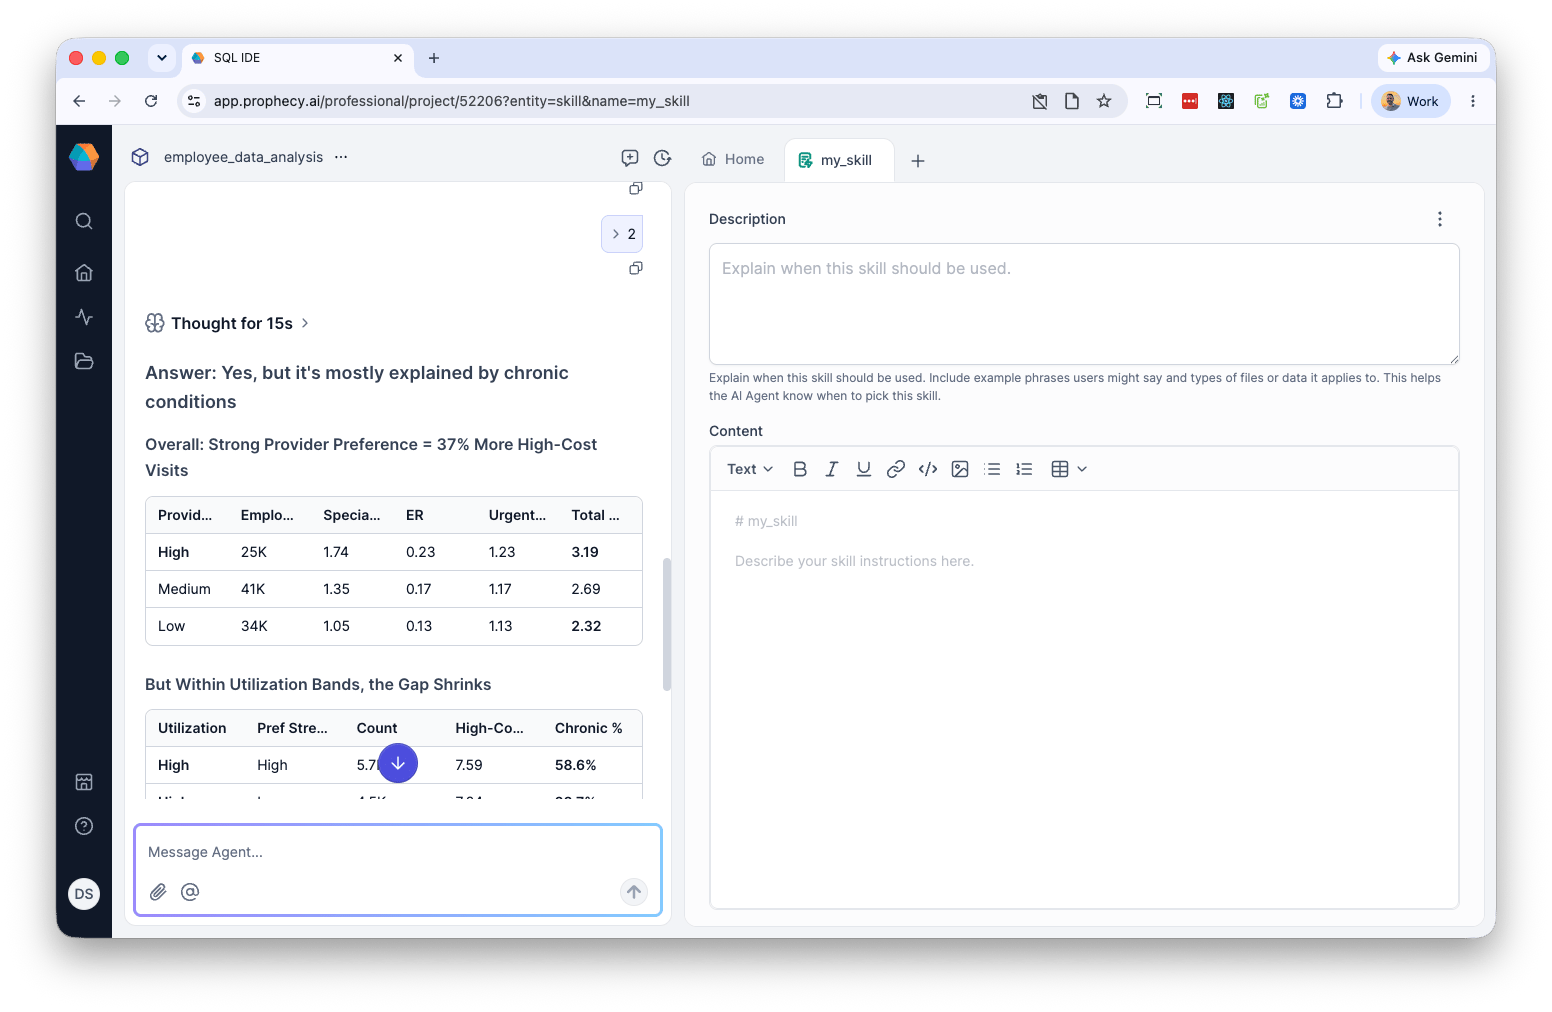Viewport: 1552px width, 1012px height.
Task: Mention an entity with the @ icon
Action: [x=190, y=892]
